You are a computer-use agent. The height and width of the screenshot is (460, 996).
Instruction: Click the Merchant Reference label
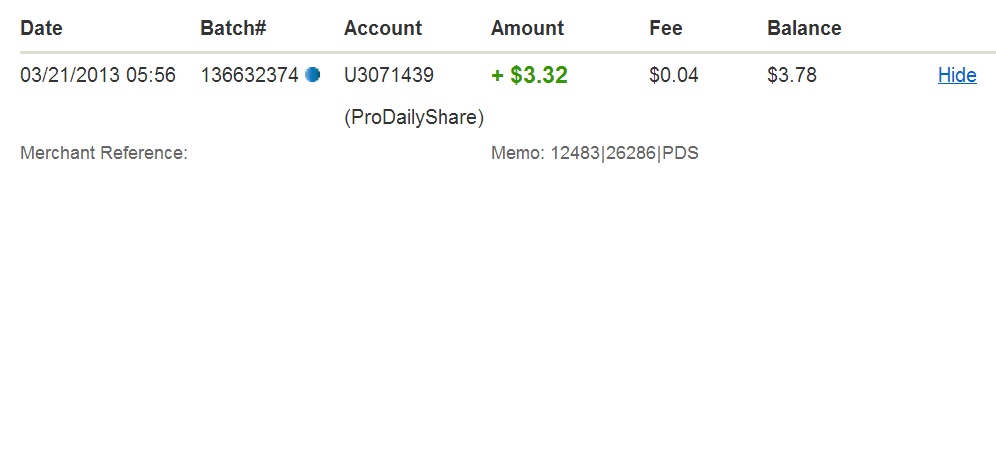pyautogui.click(x=104, y=153)
